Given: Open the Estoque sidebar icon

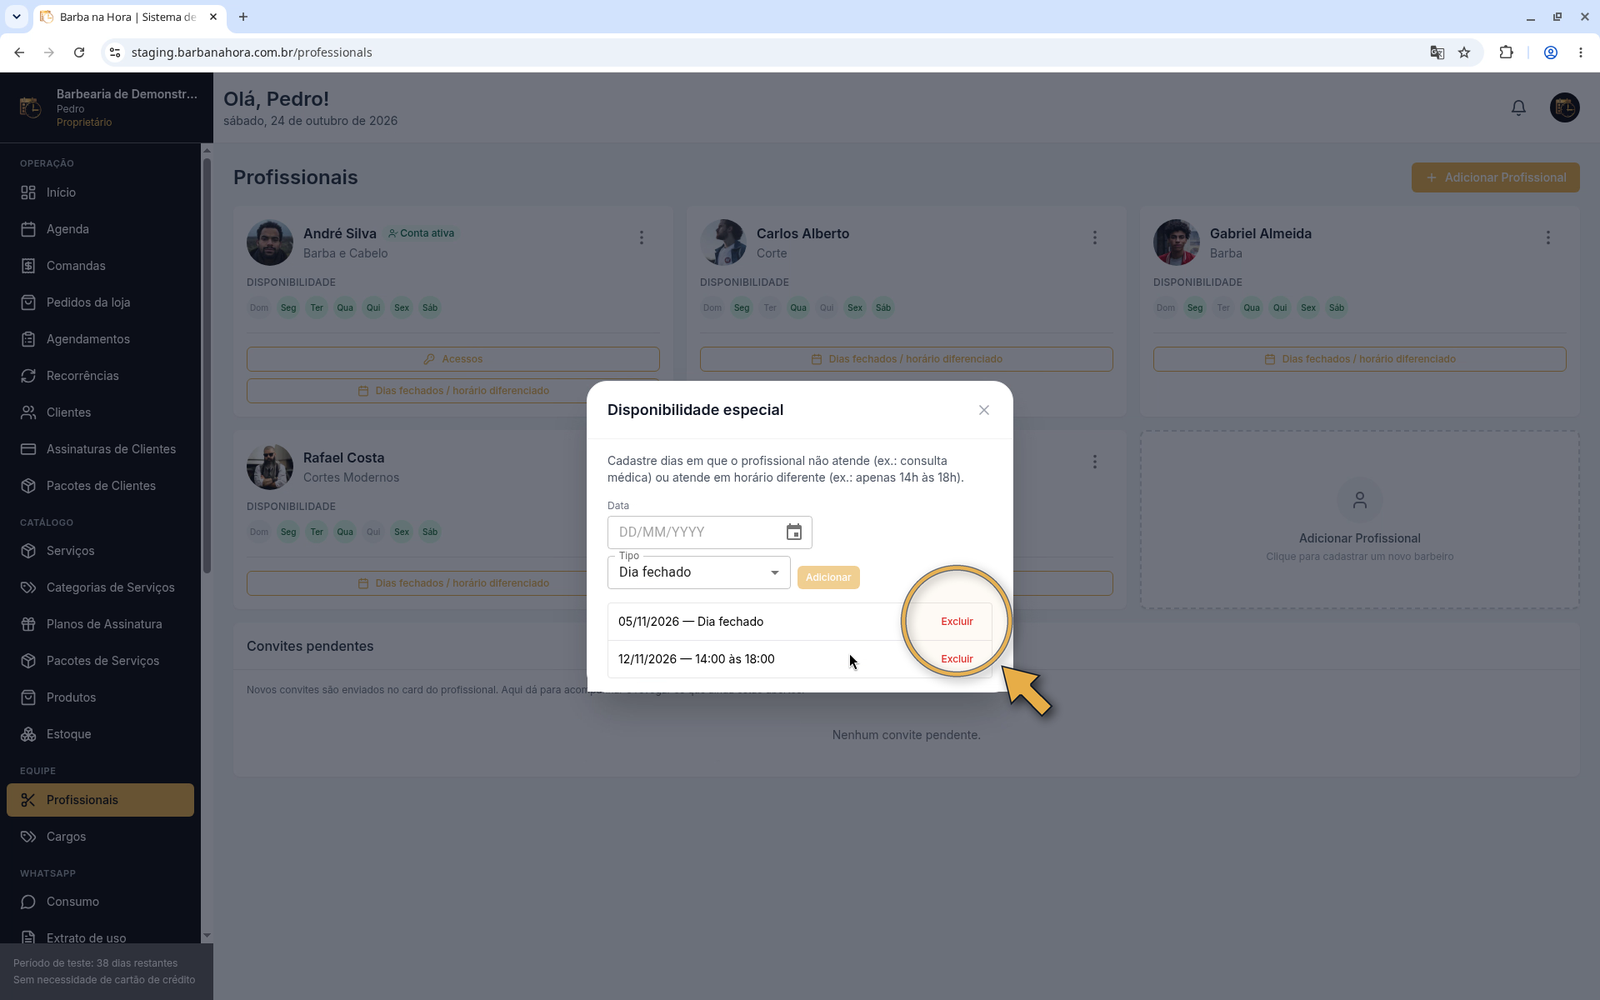Looking at the screenshot, I should (28, 734).
